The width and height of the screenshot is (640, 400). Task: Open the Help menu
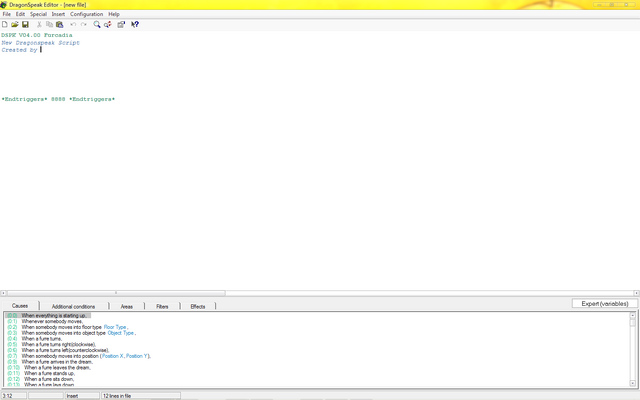coord(114,14)
